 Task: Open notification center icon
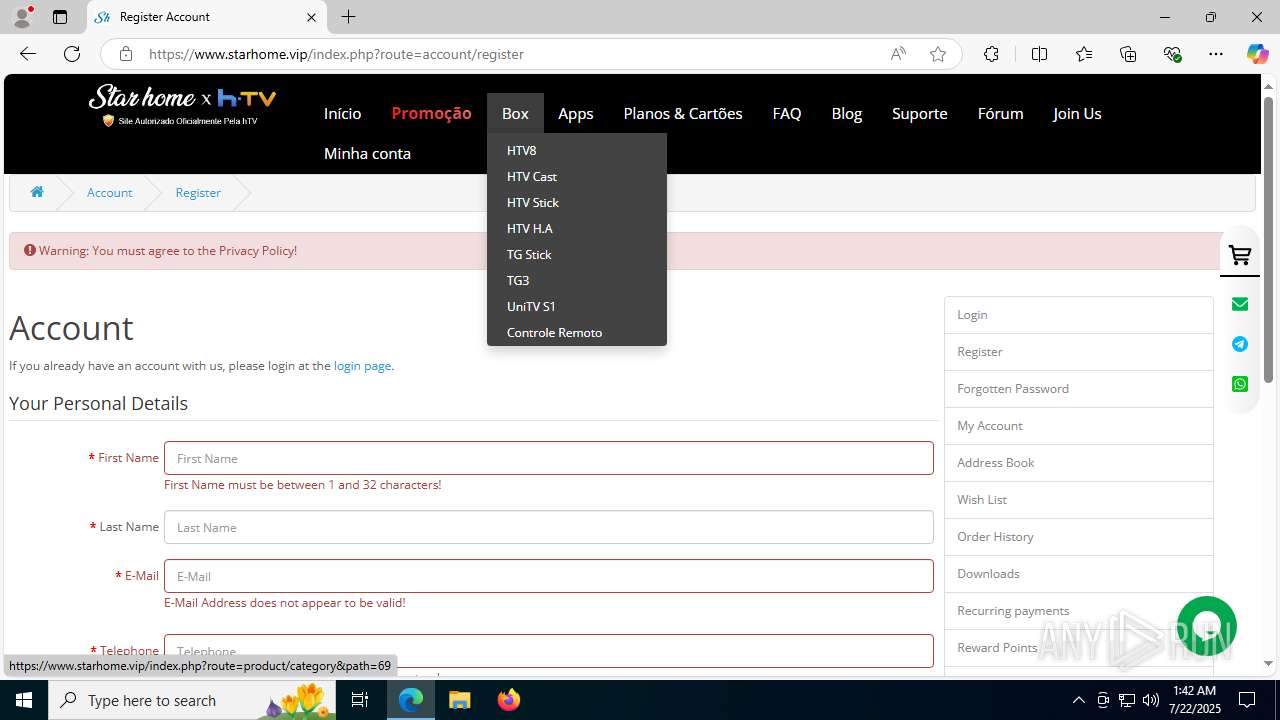point(1247,700)
